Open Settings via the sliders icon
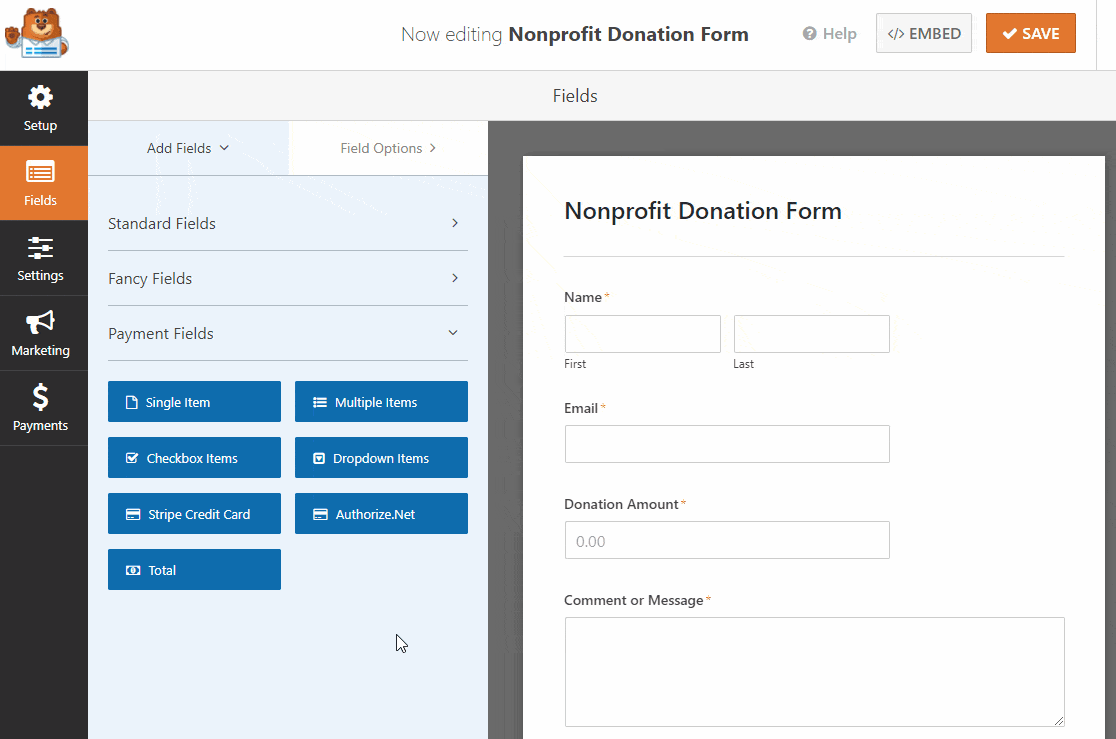This screenshot has height=739, width=1116. 41,248
